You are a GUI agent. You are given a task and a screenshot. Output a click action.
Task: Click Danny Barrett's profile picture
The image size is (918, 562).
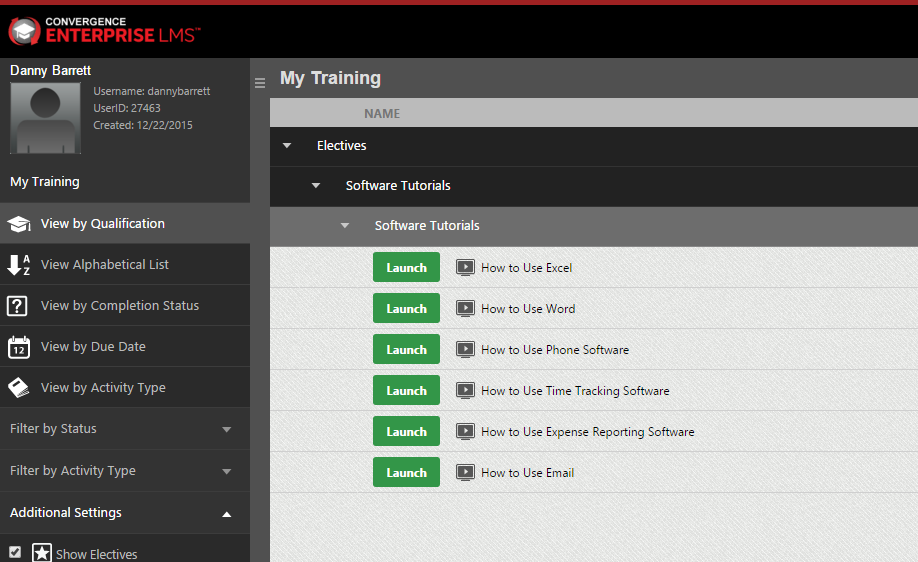(46, 118)
